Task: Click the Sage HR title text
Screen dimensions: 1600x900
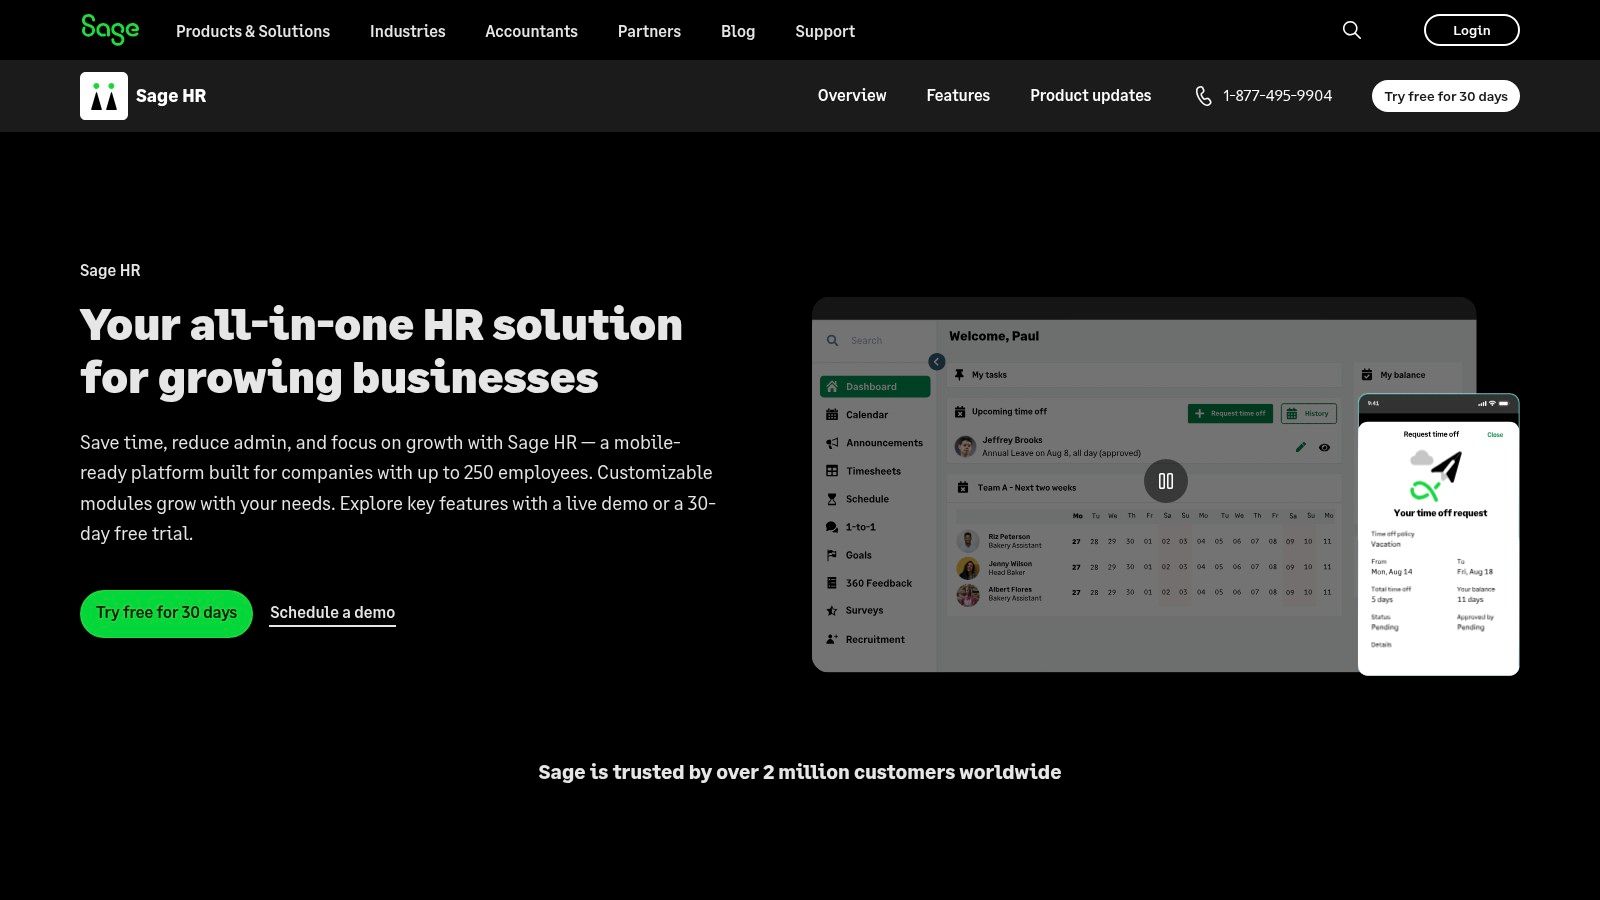Action: point(171,96)
